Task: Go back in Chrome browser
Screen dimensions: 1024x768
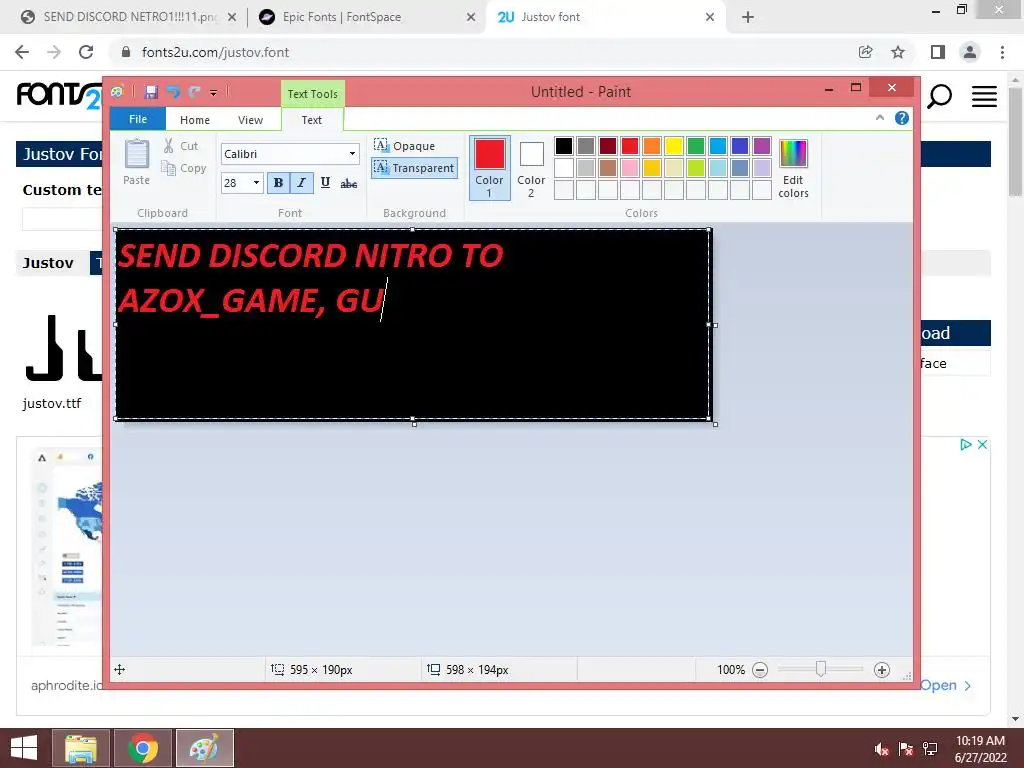Action: click(22, 52)
